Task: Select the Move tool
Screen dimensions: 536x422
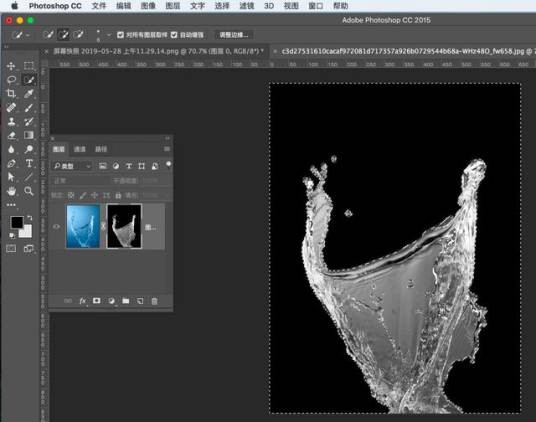Action: point(11,66)
